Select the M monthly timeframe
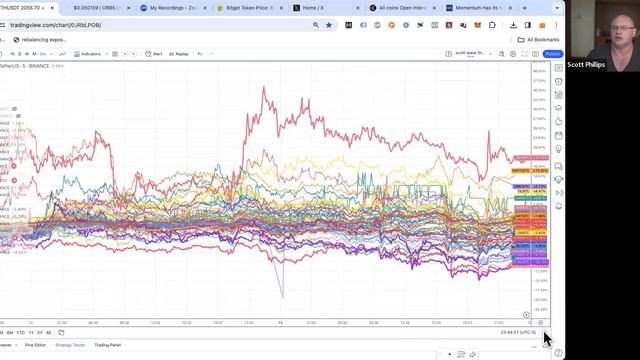640x360 pixels. click(x=34, y=54)
